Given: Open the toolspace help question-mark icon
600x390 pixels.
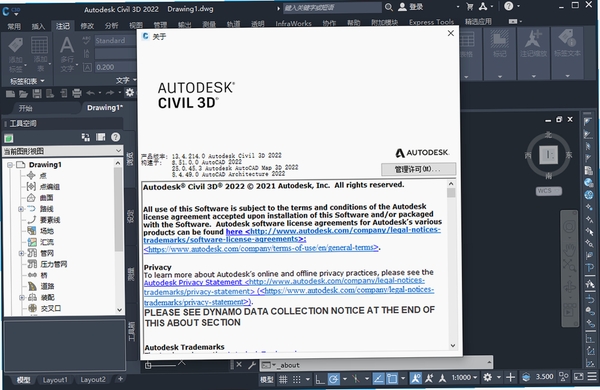Looking at the screenshot, I should click(116, 137).
